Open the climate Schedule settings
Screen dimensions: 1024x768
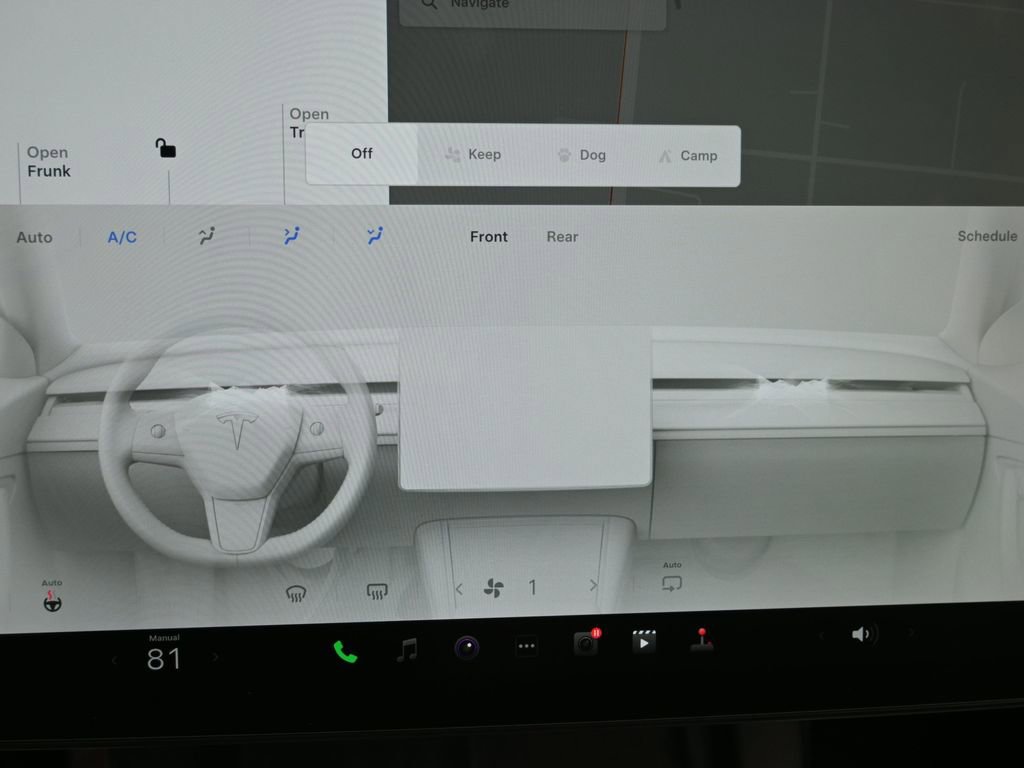pyautogui.click(x=987, y=236)
